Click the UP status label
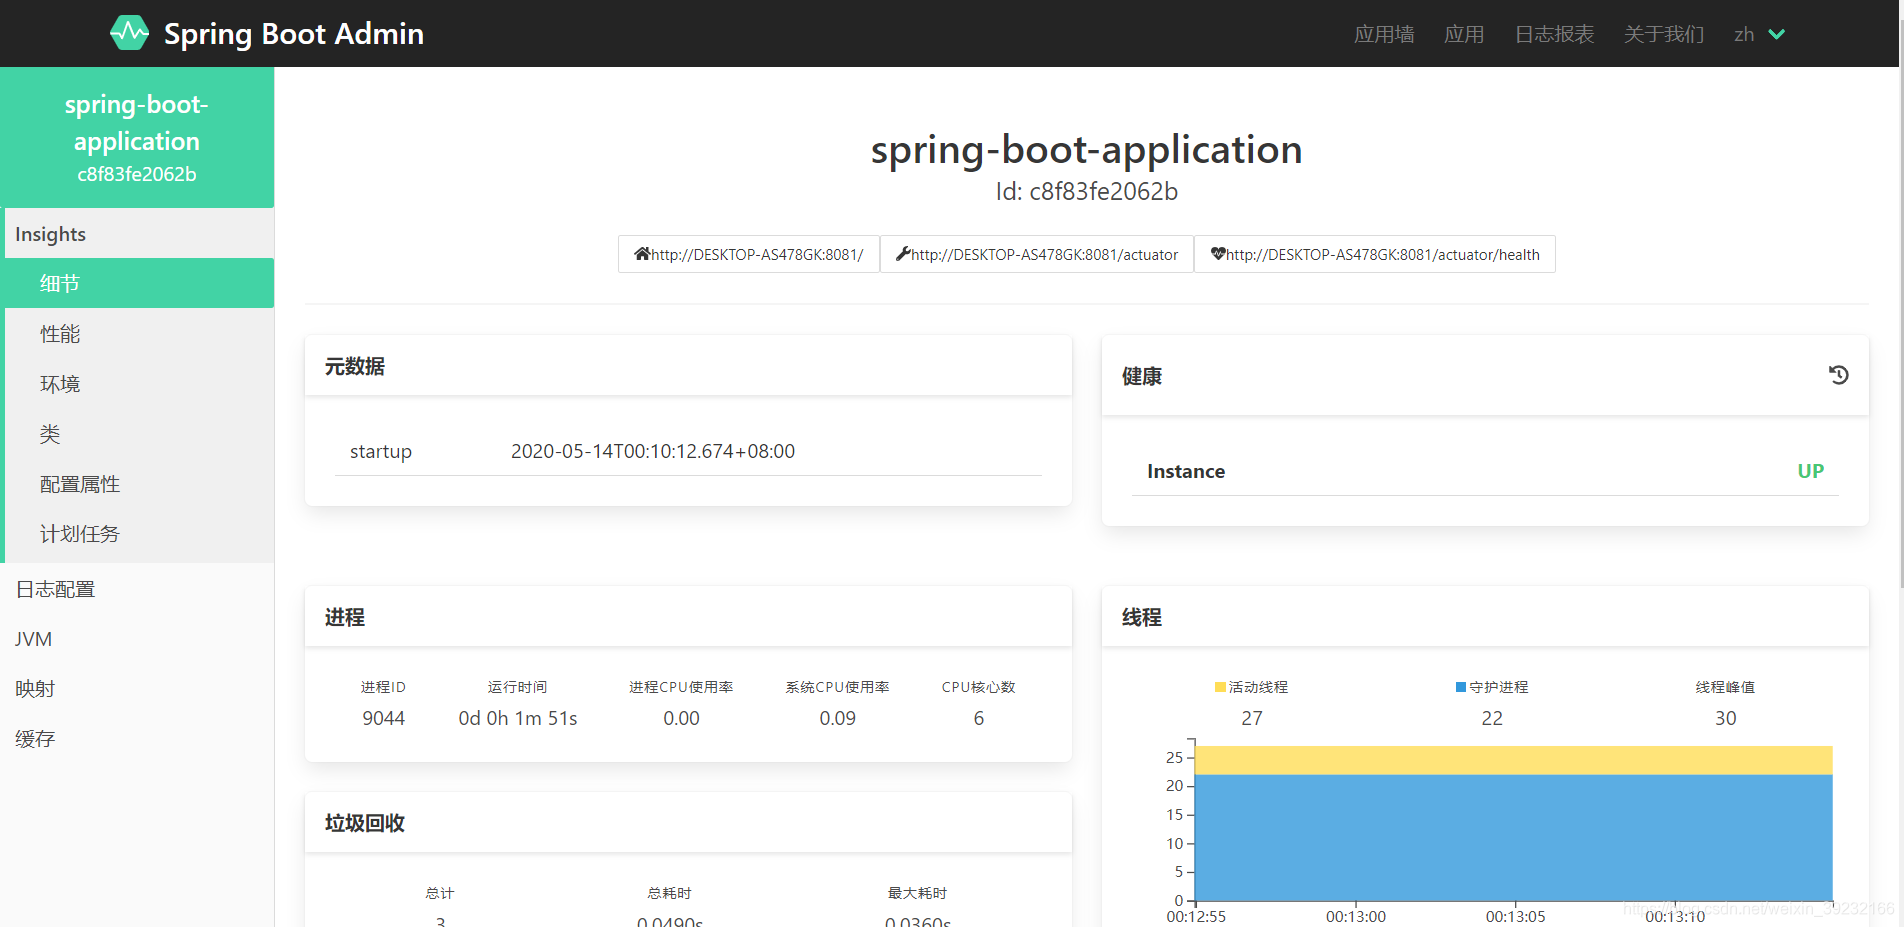Screen dimensions: 1904x927 point(1810,471)
